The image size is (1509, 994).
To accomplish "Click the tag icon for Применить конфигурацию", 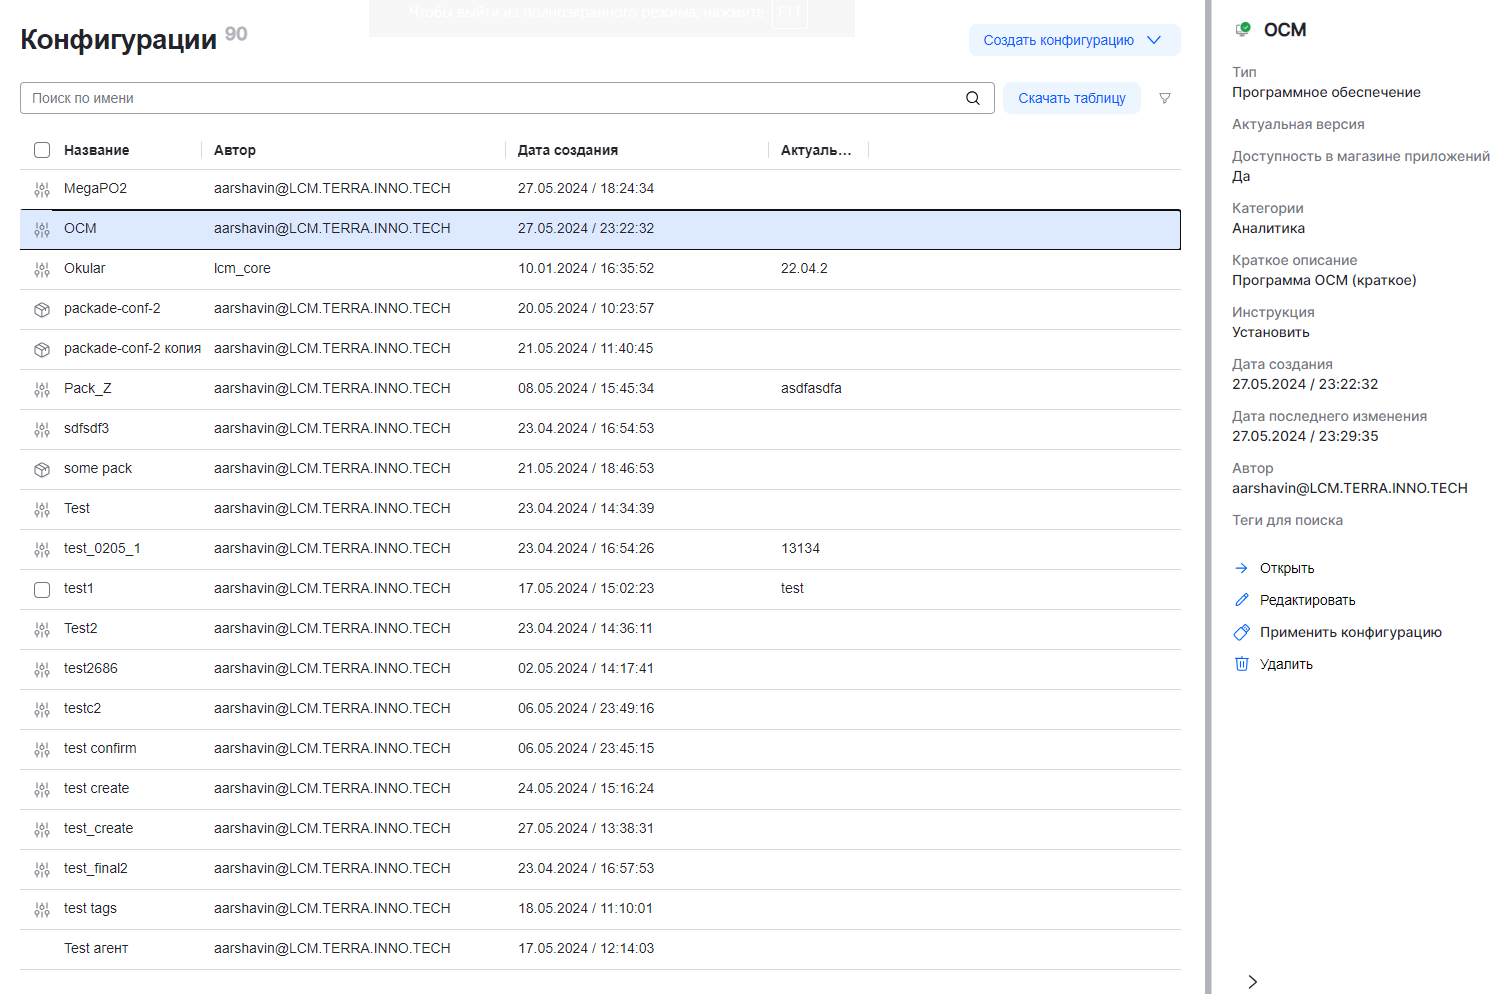I will coord(1242,632).
